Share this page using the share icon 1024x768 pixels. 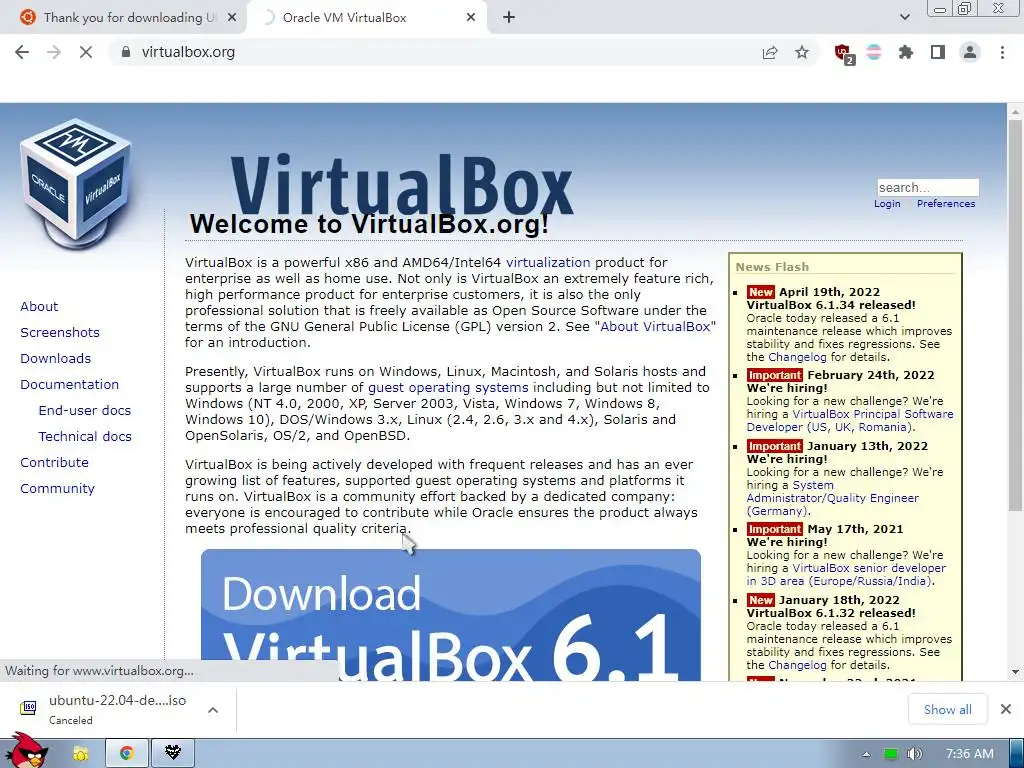click(x=770, y=52)
